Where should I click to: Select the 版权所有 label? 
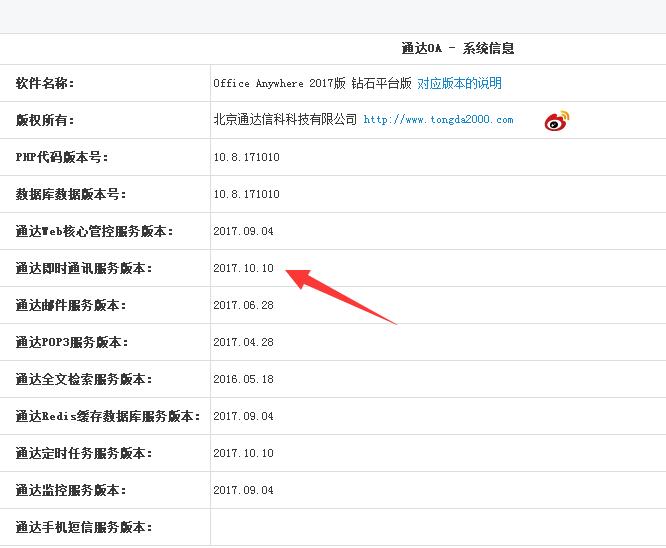pos(45,120)
